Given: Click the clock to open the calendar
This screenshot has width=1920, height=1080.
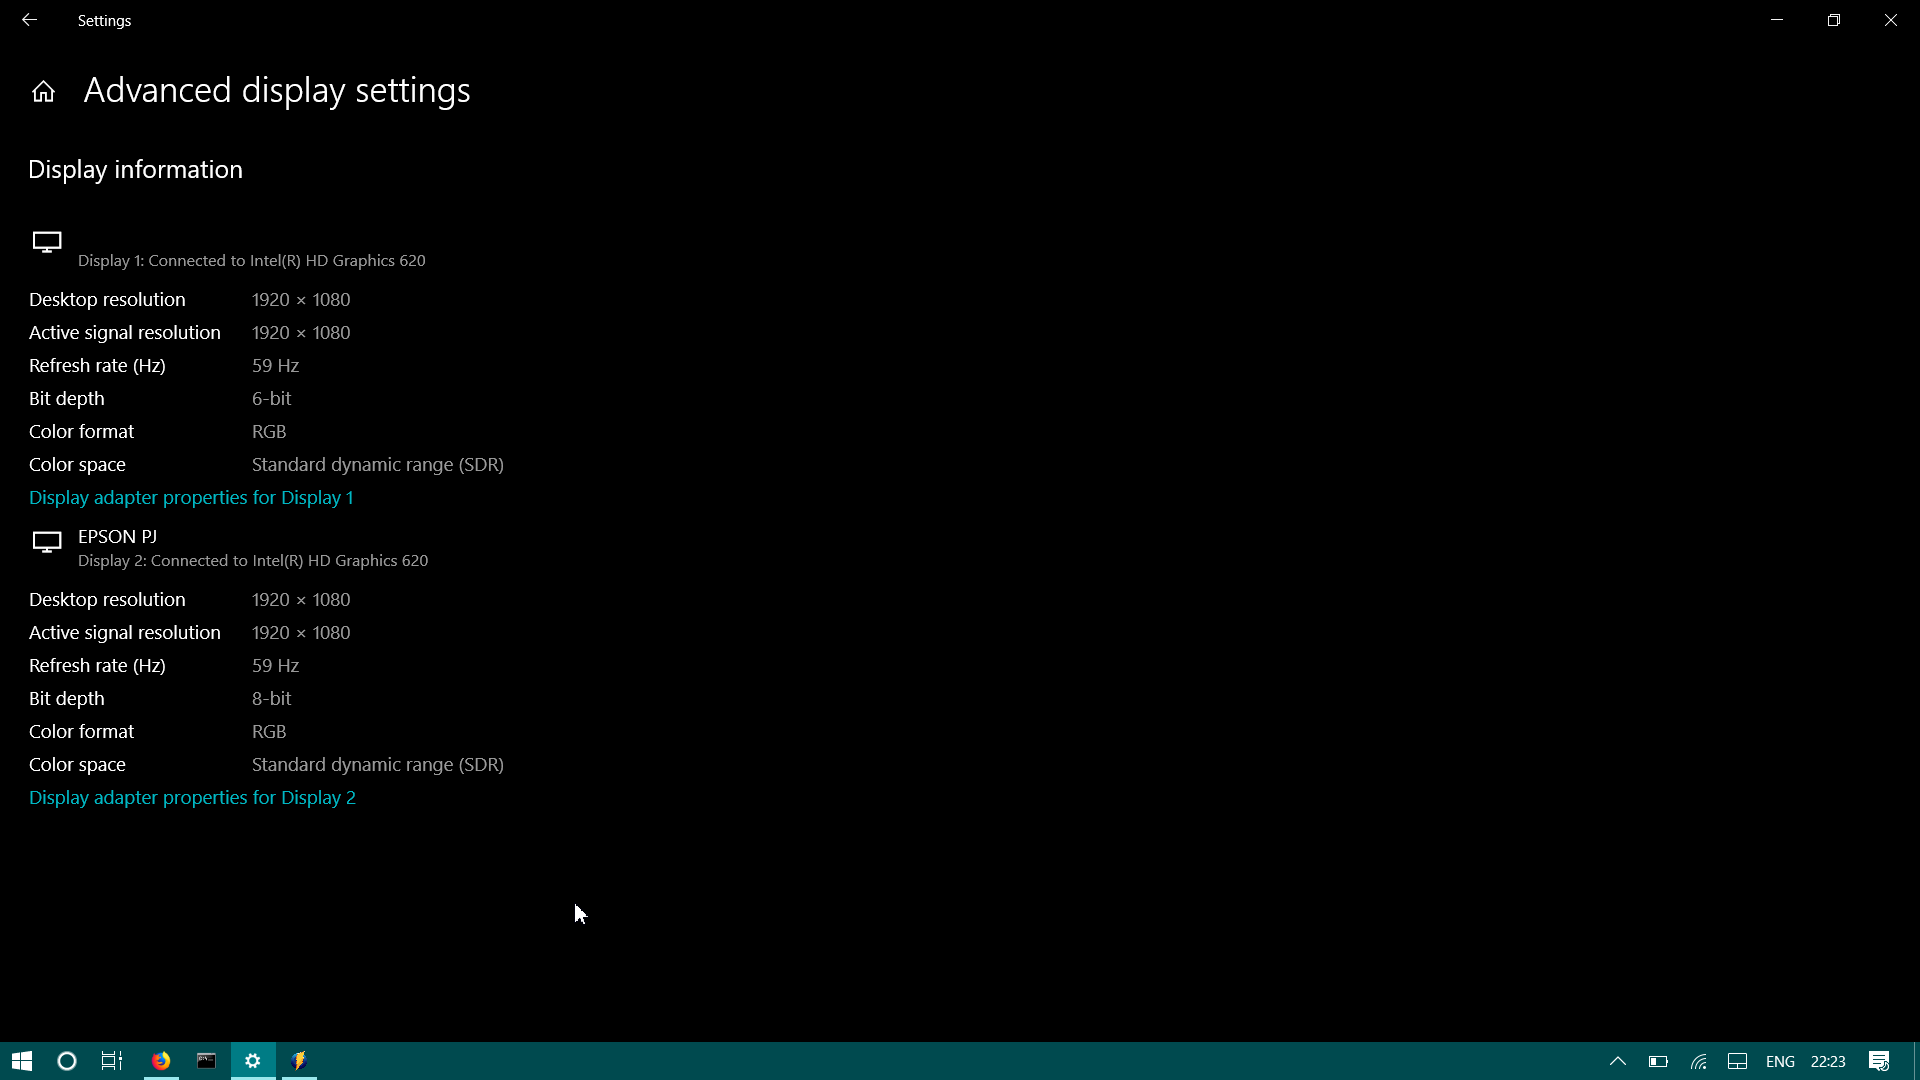Looking at the screenshot, I should tap(1827, 1062).
